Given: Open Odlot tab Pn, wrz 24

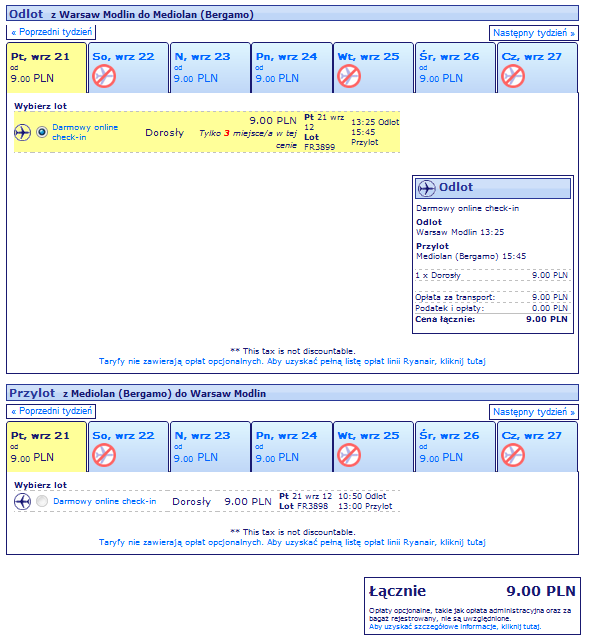Looking at the screenshot, I should (292, 68).
